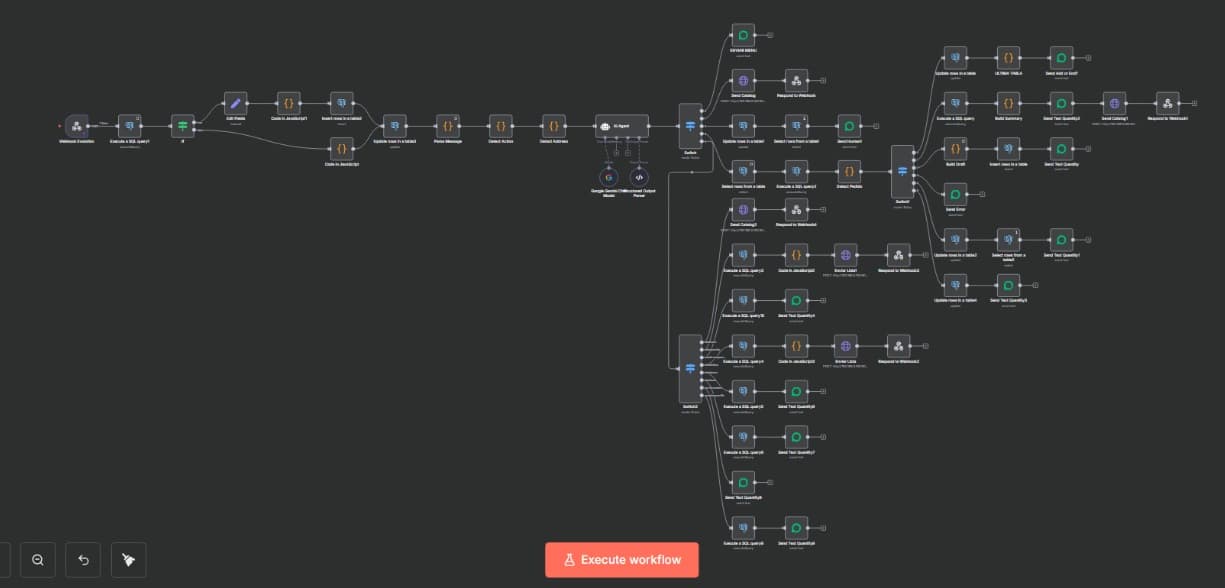The height and width of the screenshot is (588, 1225).
Task: Open the Switch2 node
Action: click(x=691, y=369)
